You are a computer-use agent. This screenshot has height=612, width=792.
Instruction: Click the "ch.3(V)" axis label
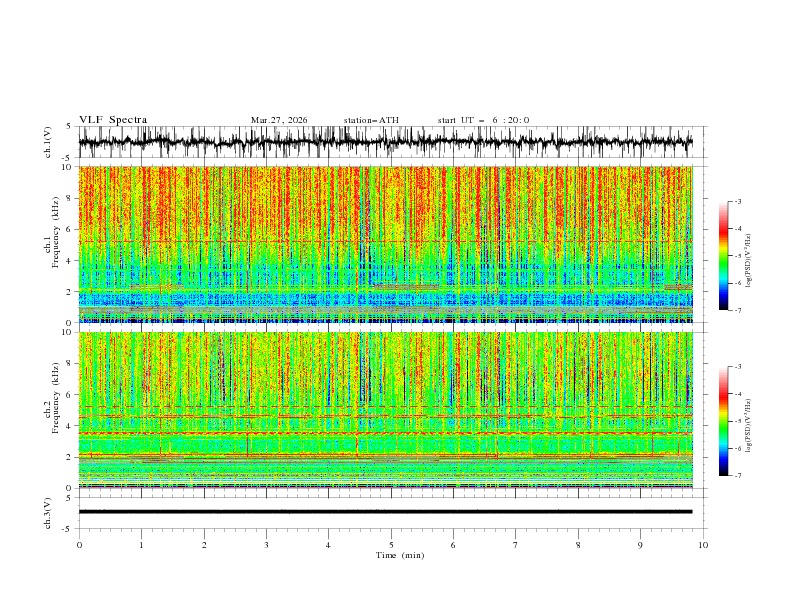point(48,513)
